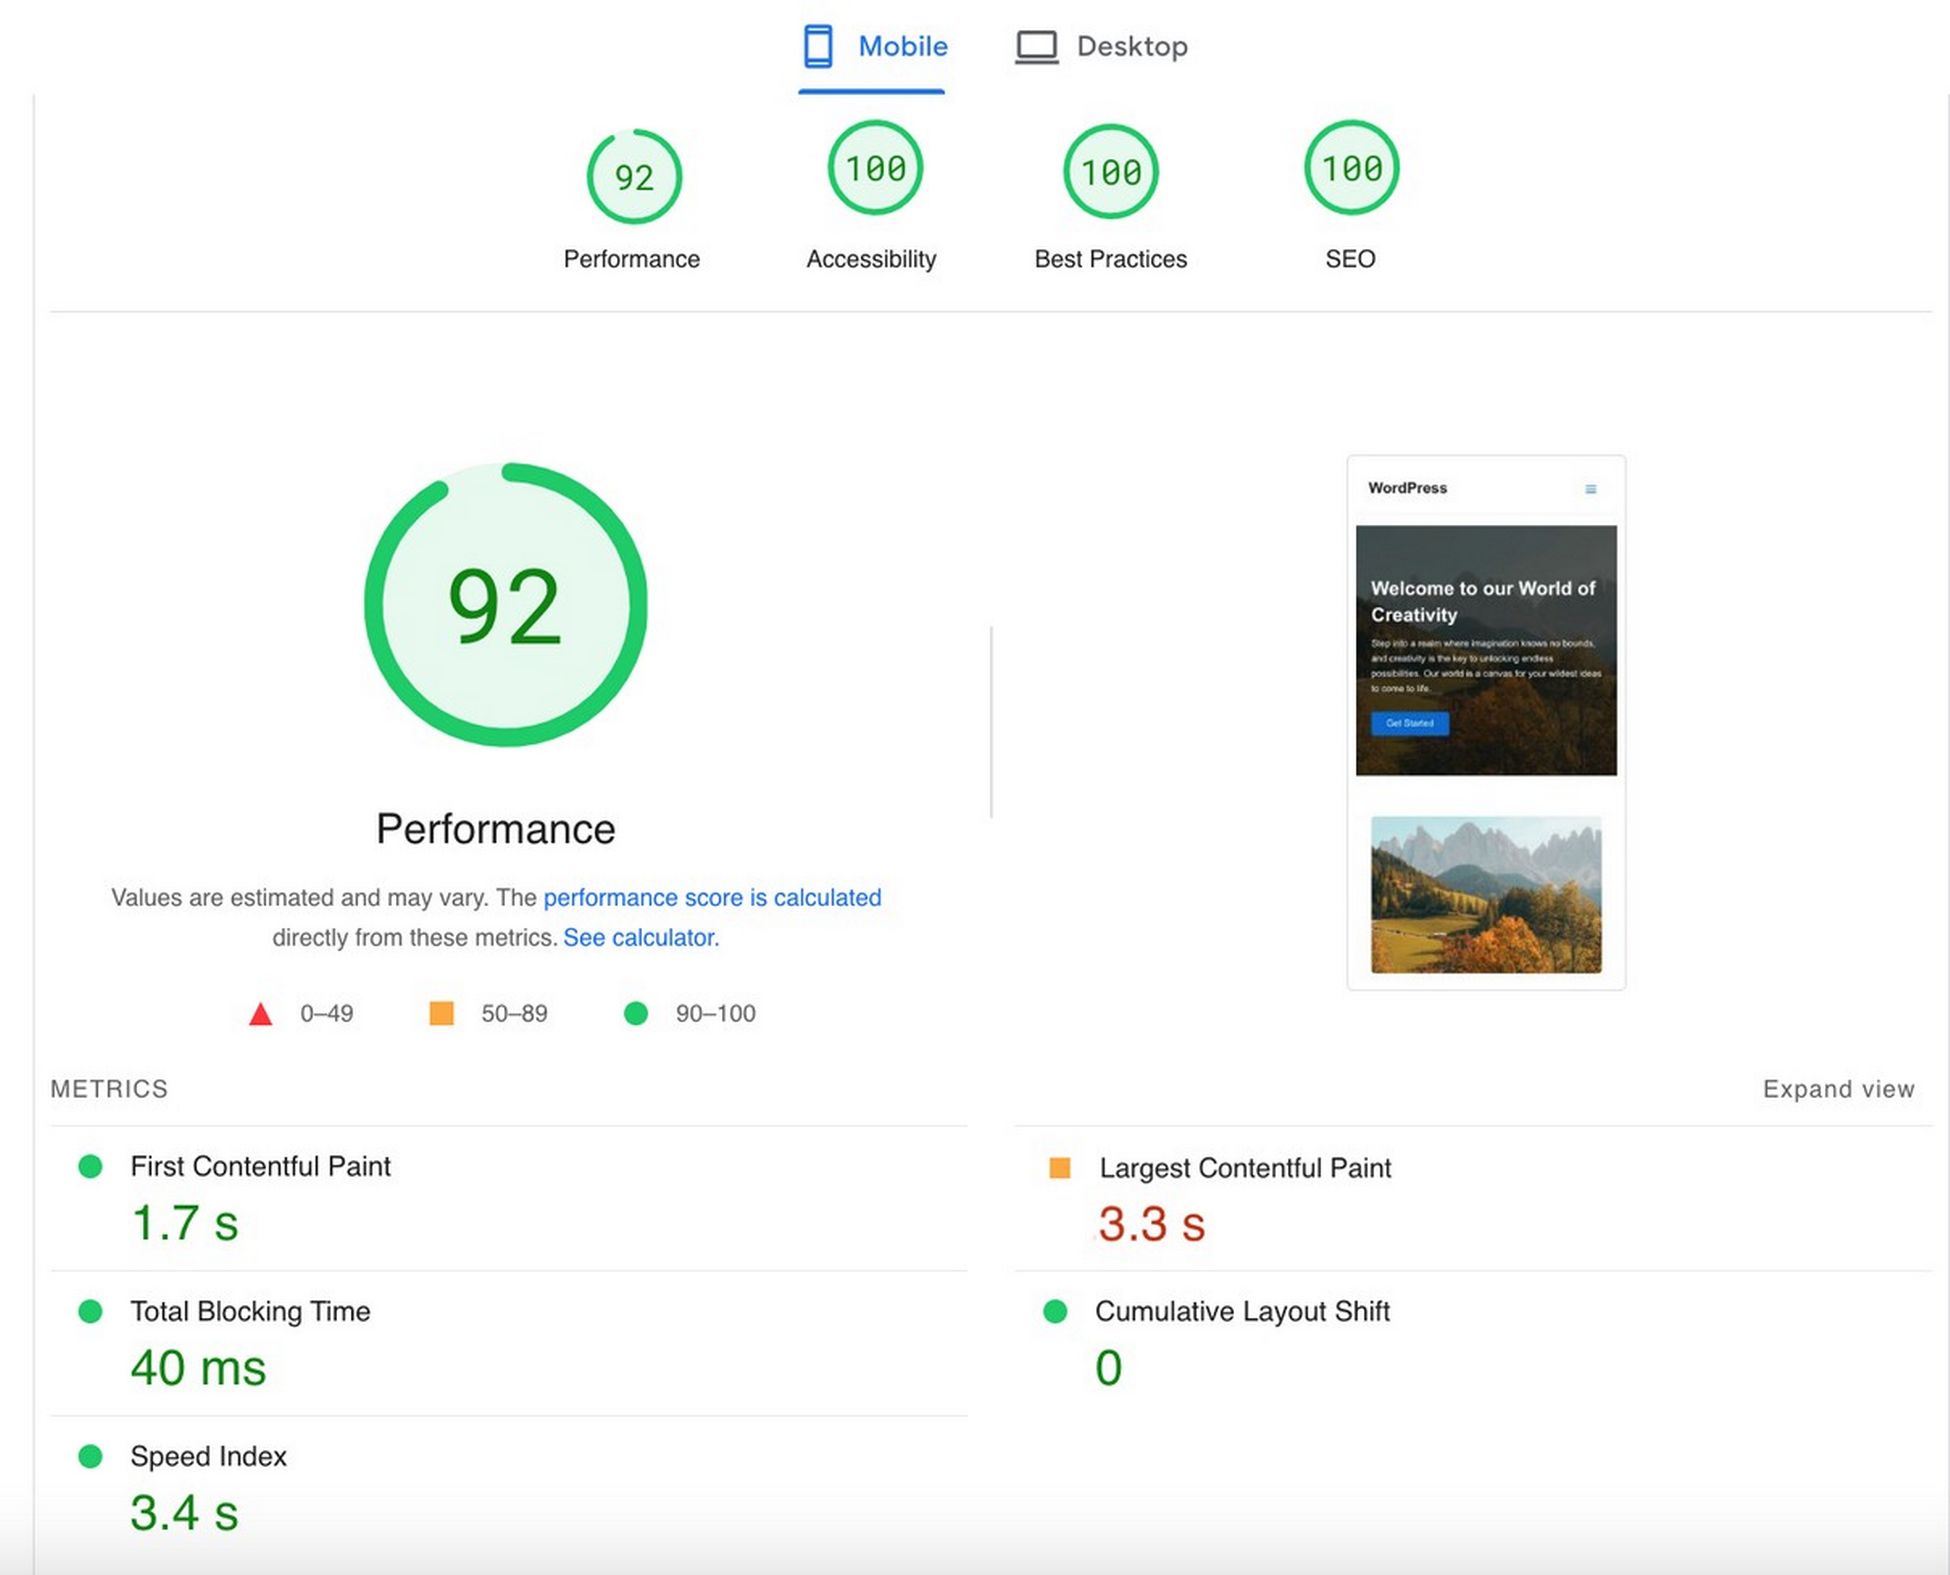Select the Best Practices 100 gauge
The height and width of the screenshot is (1575, 1950).
[x=1110, y=172]
